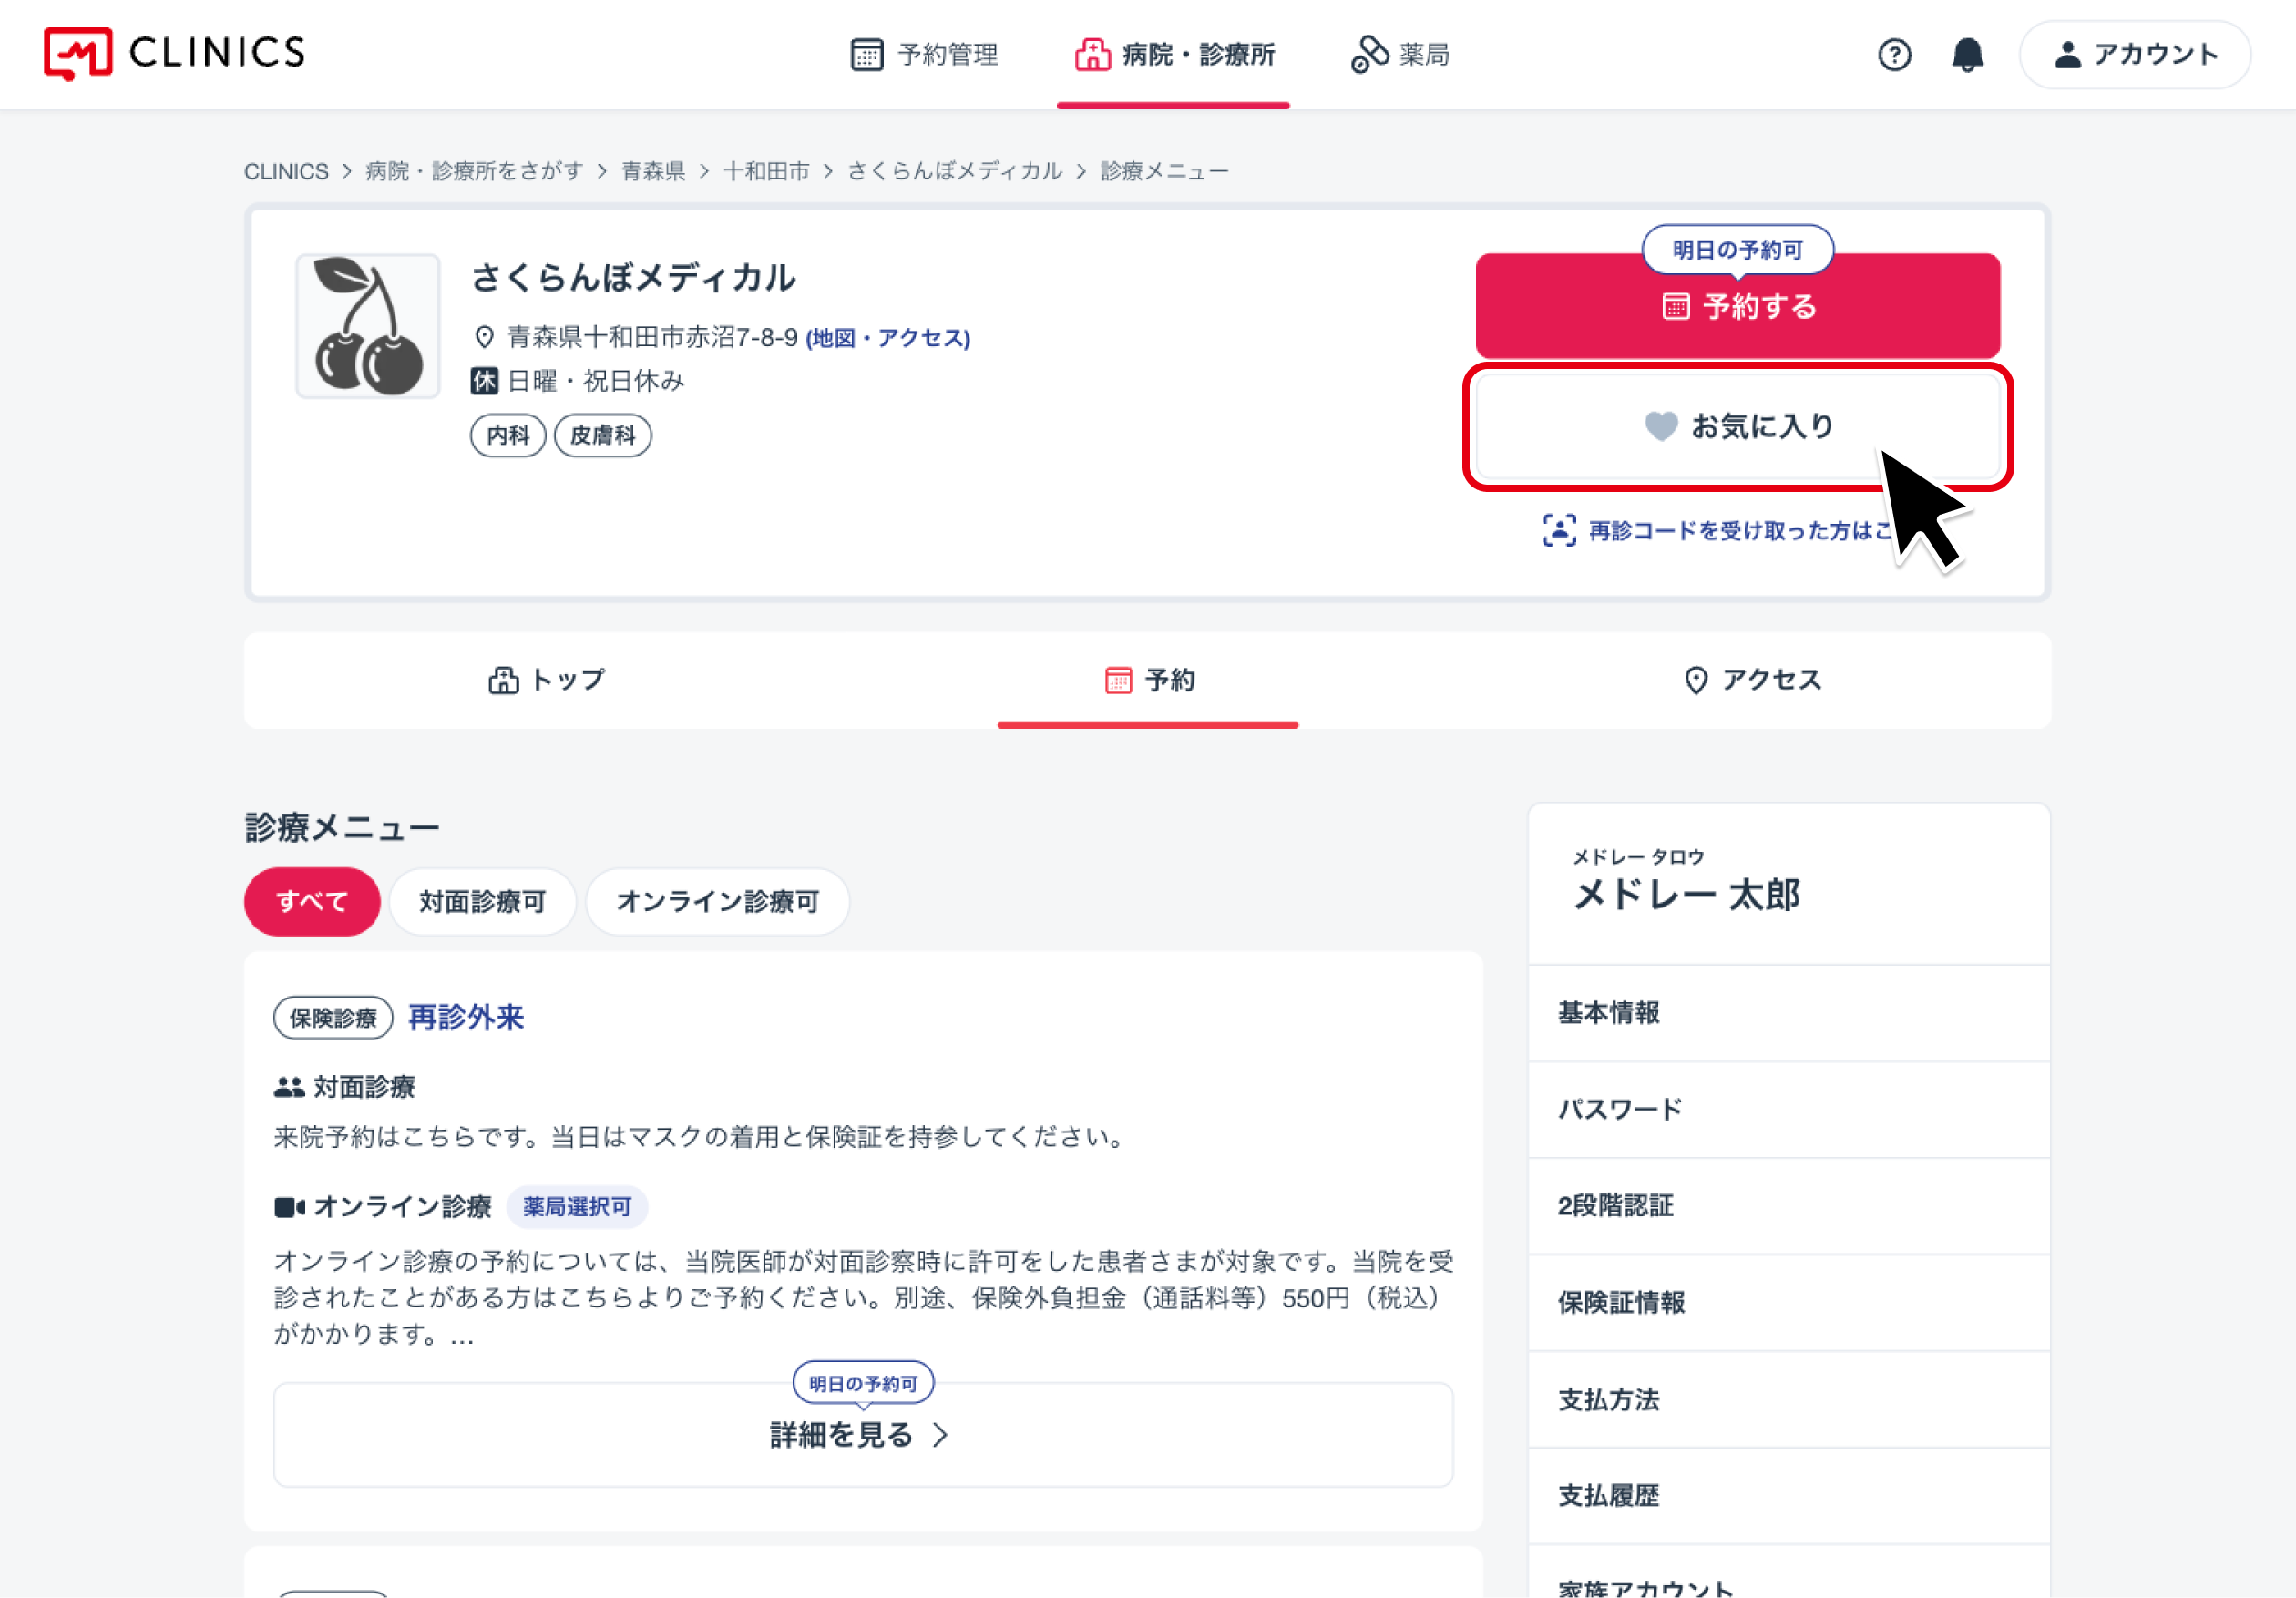Open the 再診コード link
This screenshot has height=1598, width=2296.
pos(1717,531)
